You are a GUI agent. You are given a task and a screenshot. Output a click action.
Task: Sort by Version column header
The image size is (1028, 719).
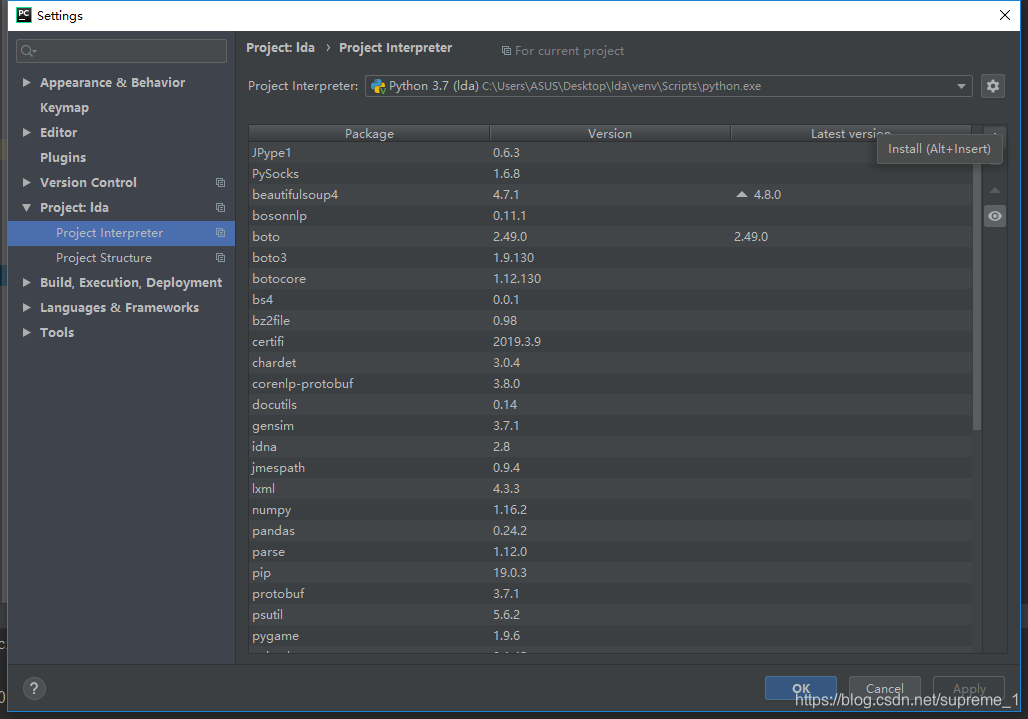[610, 134]
